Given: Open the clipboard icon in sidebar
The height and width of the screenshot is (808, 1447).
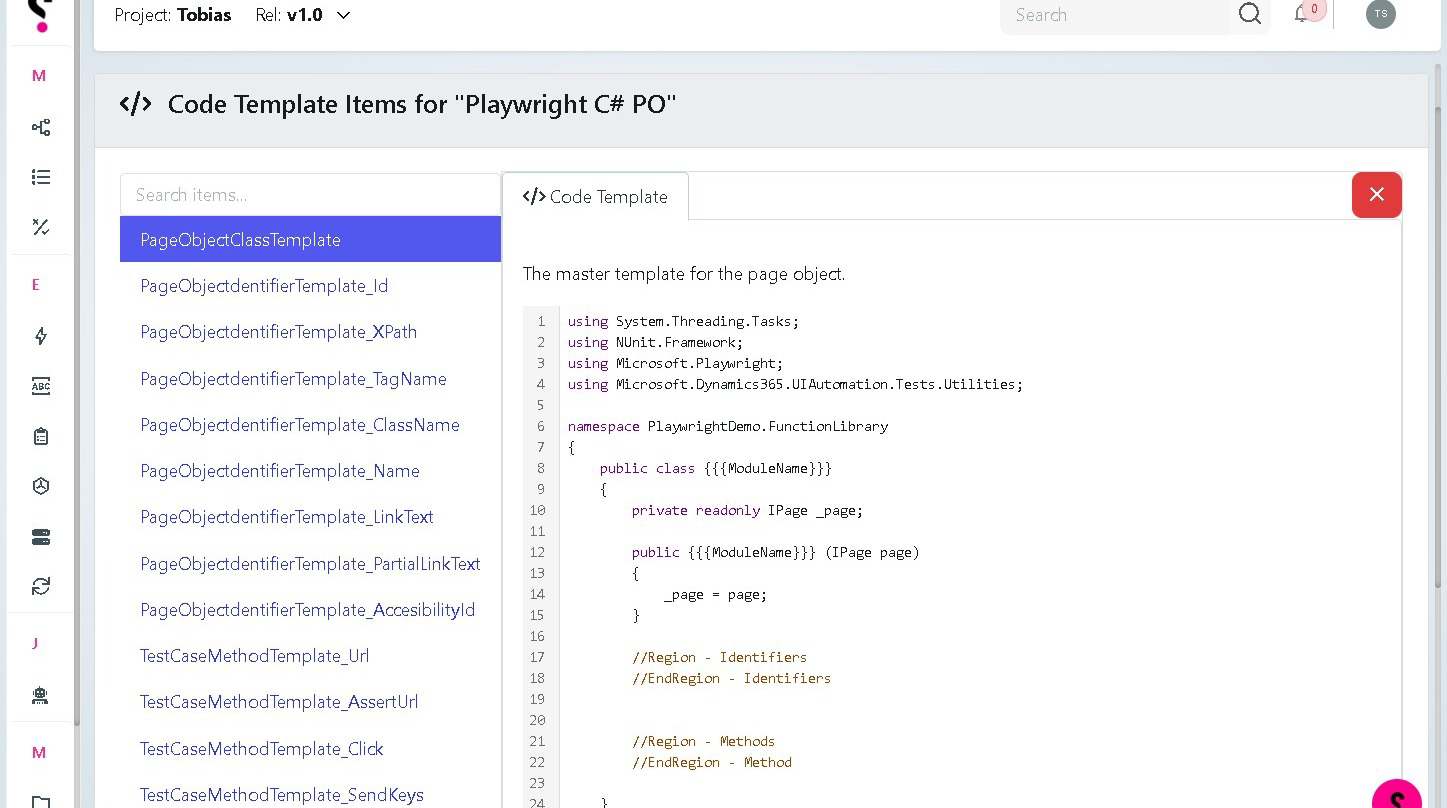Looking at the screenshot, I should point(41,436).
